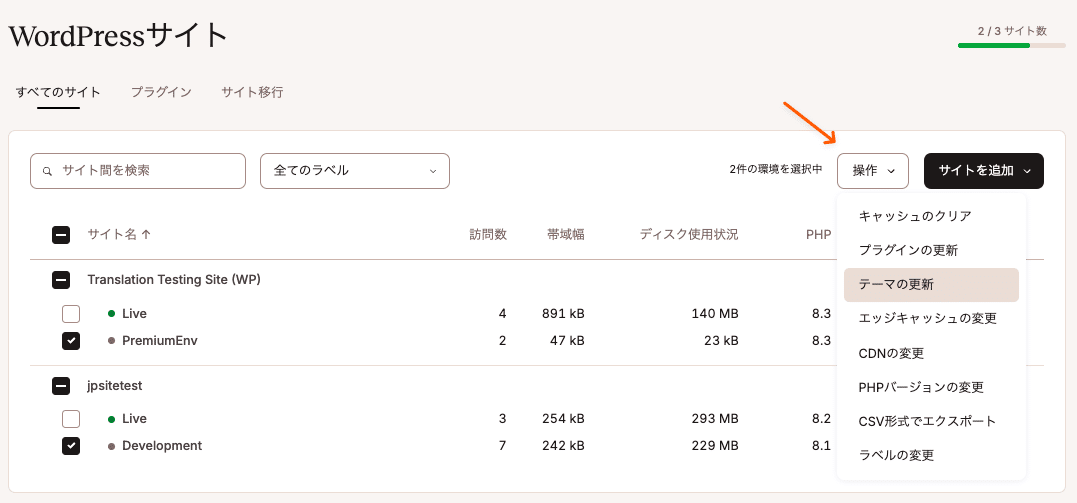Image resolution: width=1077 pixels, height=503 pixels.
Task: Click the 891 kB bandwidth value
Action: [562, 314]
